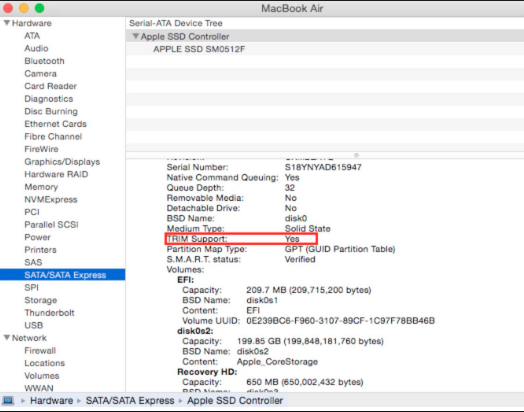Click the serial number value S18YNYAD615947
This screenshot has width=524, height=412.
pos(323,167)
